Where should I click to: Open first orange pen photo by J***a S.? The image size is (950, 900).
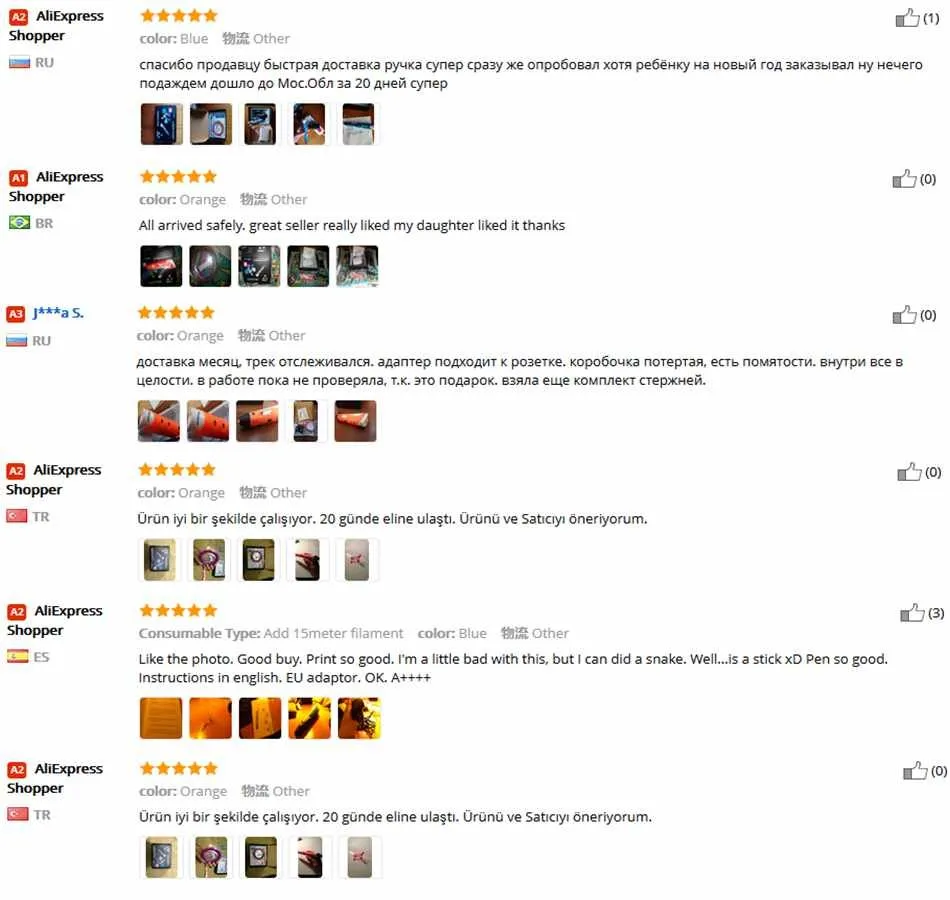[x=159, y=421]
